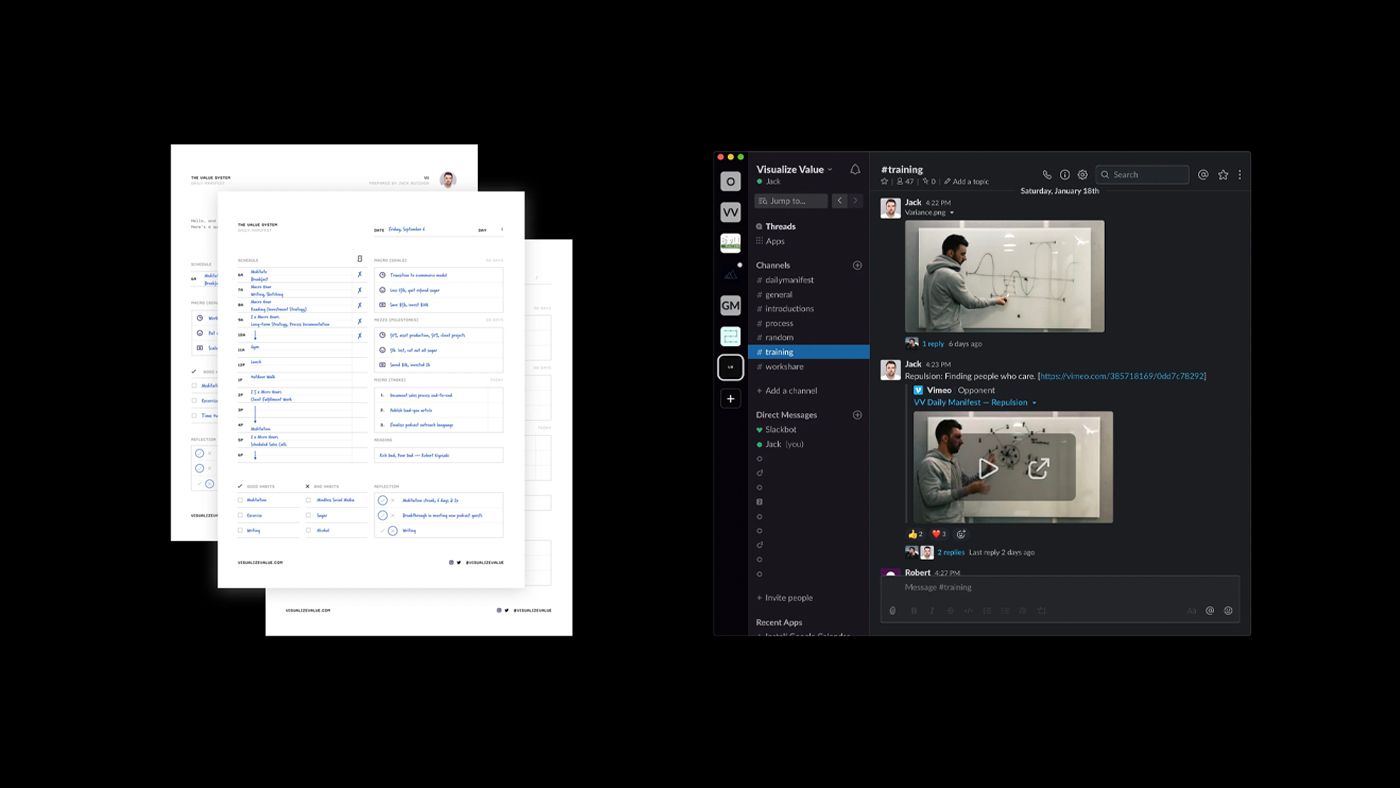Collapse the VV Daily Manifest Vimeo preview

tap(1034, 403)
